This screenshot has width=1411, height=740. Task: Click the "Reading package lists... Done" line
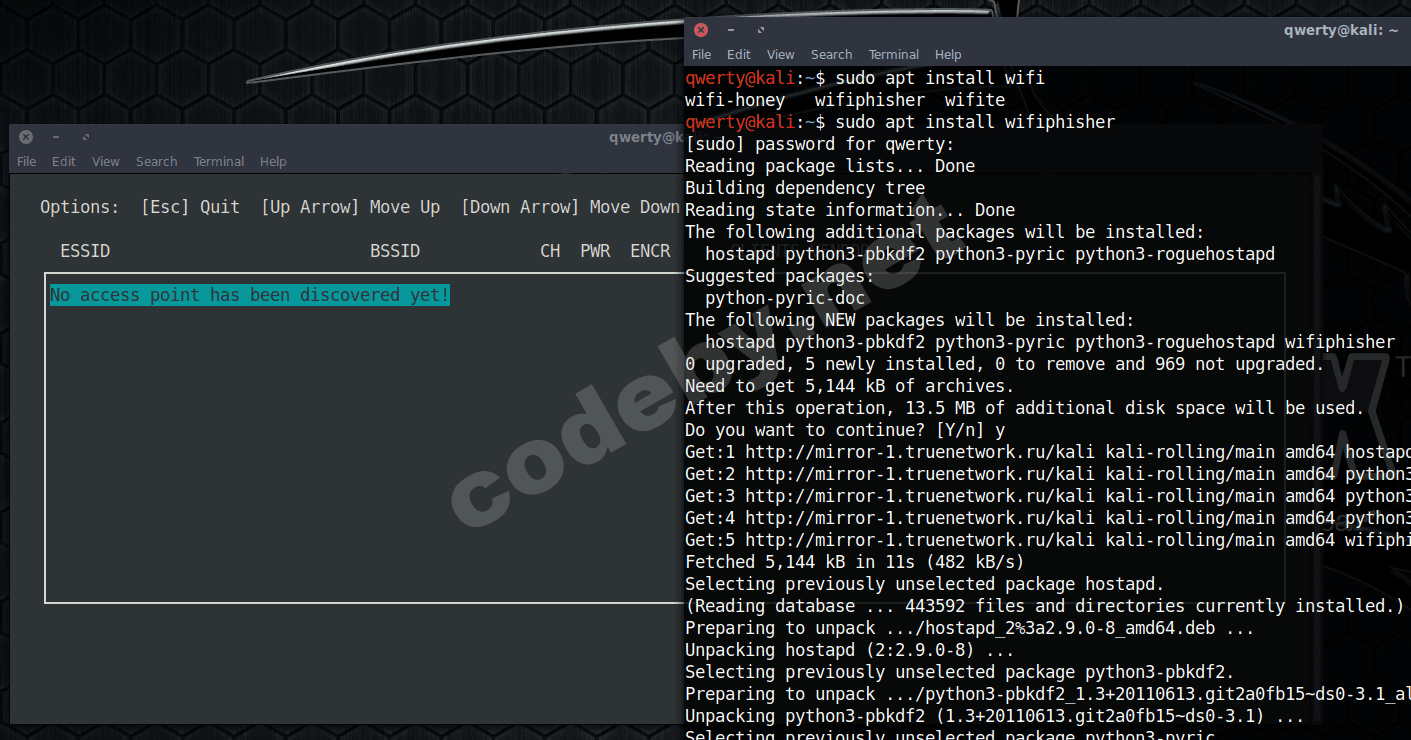(830, 166)
